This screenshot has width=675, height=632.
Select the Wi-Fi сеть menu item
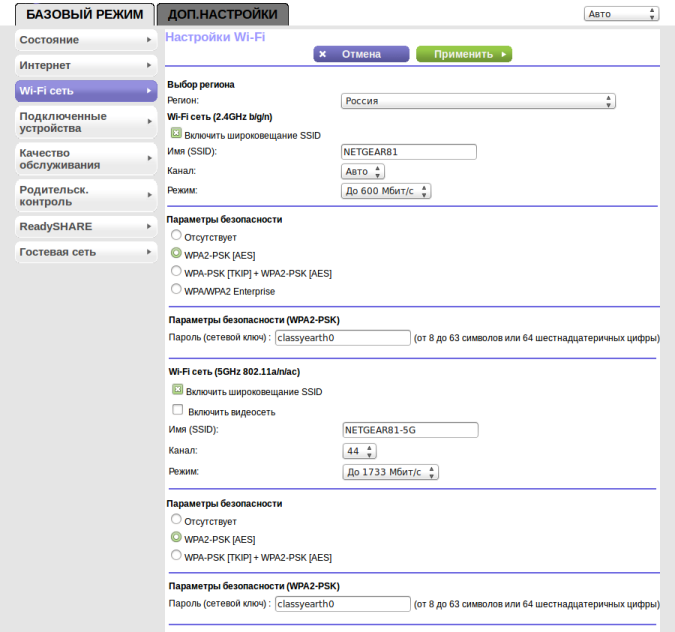86,91
